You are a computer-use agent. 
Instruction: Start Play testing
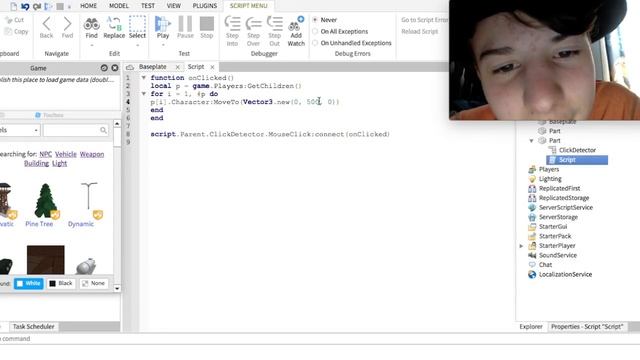click(x=163, y=24)
